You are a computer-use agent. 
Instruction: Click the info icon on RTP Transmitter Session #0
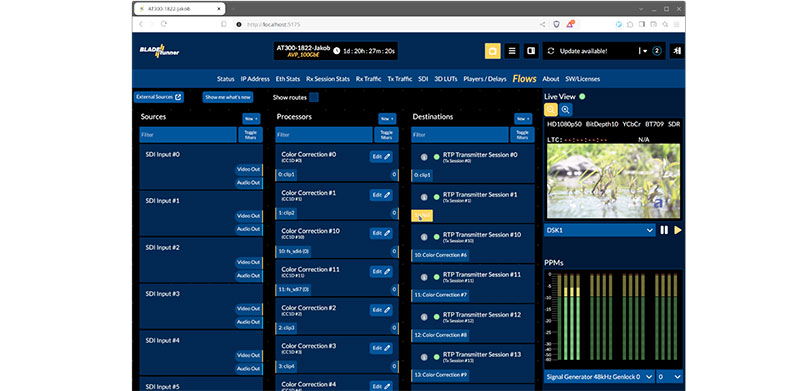pyautogui.click(x=424, y=157)
